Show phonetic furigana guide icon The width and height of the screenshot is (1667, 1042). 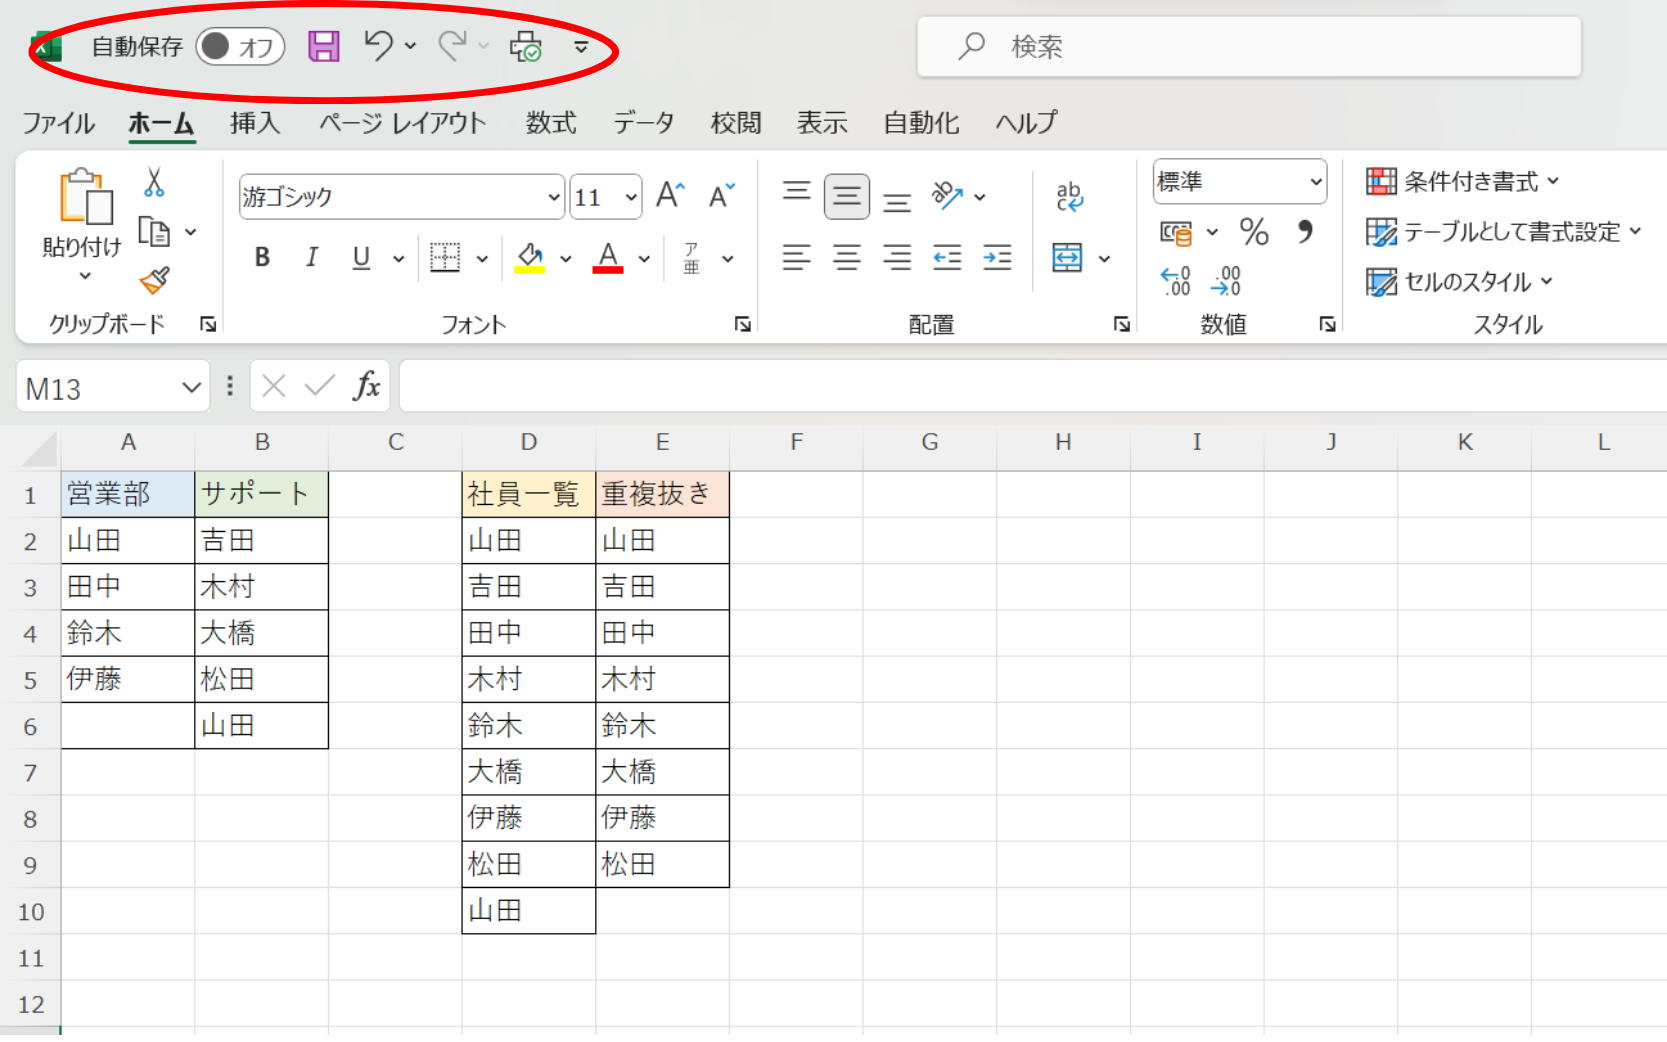coord(692,258)
